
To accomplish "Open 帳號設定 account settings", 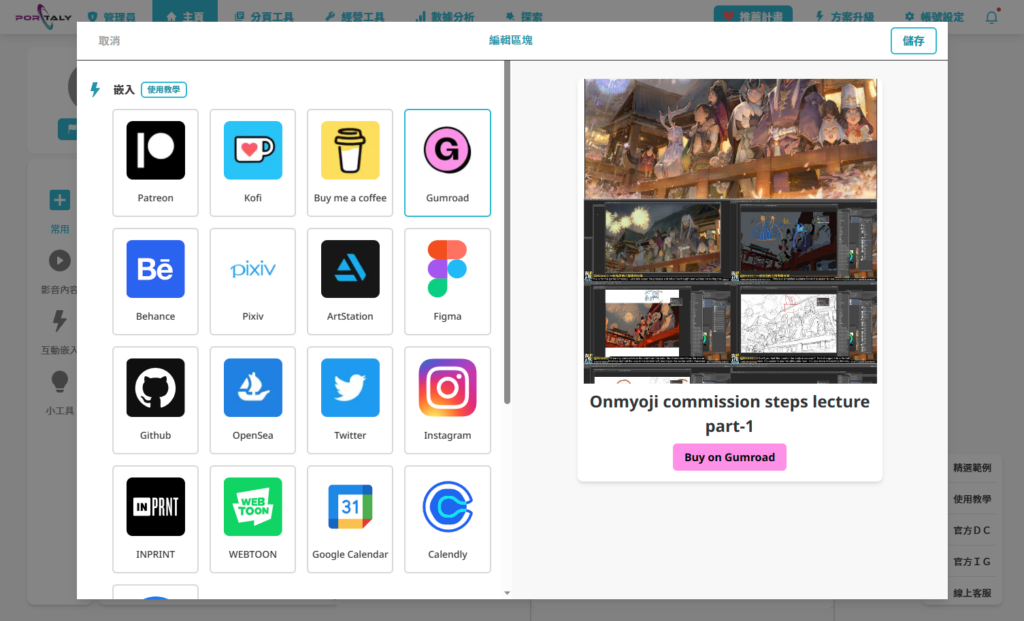I will point(934,16).
